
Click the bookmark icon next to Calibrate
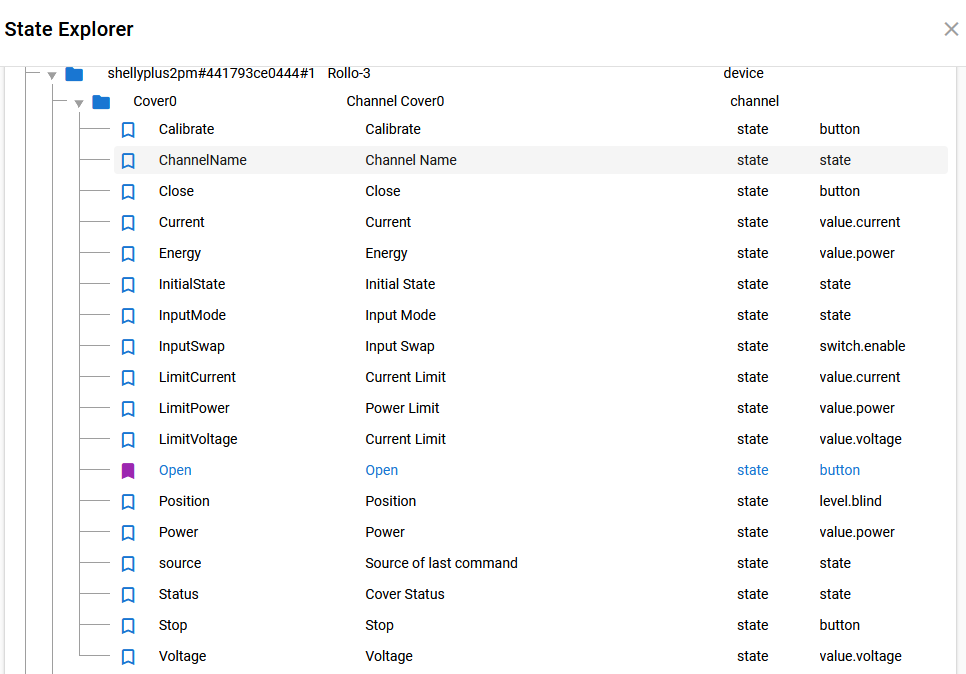click(x=128, y=130)
